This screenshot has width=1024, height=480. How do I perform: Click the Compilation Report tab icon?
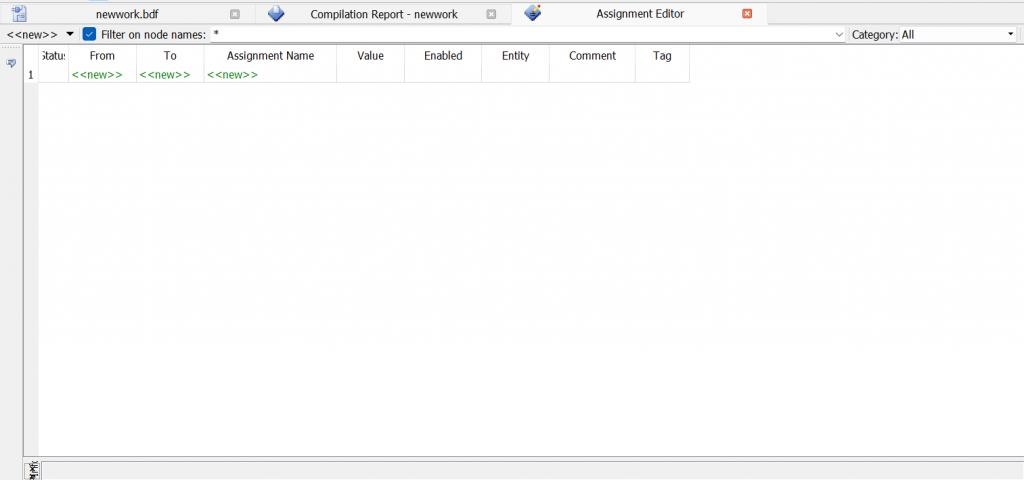pyautogui.click(x=276, y=13)
